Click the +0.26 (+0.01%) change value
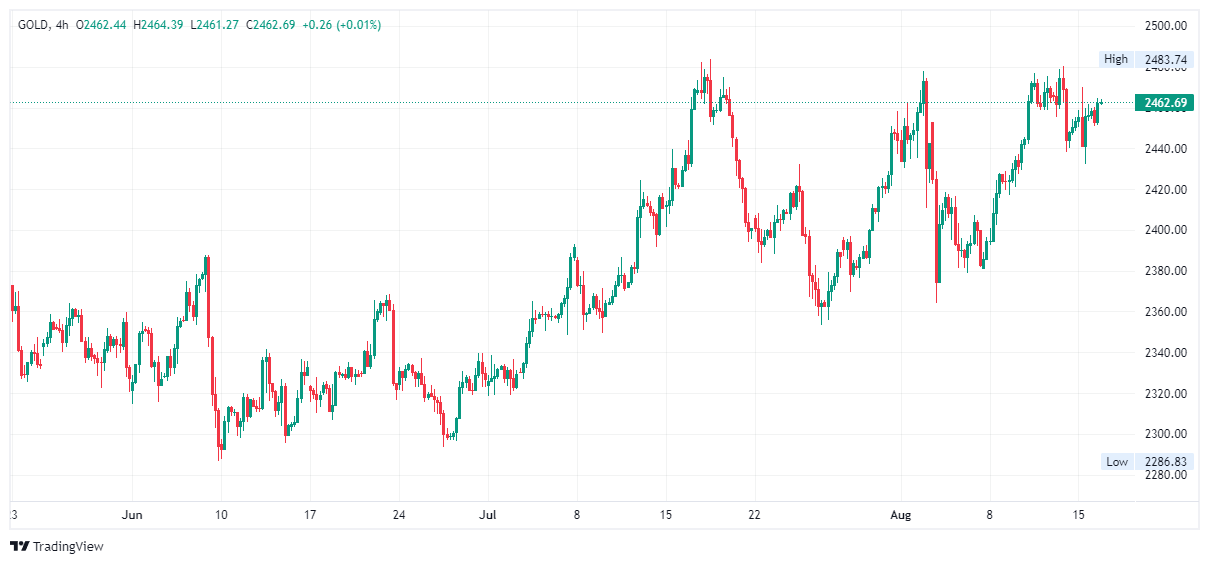 [341, 25]
